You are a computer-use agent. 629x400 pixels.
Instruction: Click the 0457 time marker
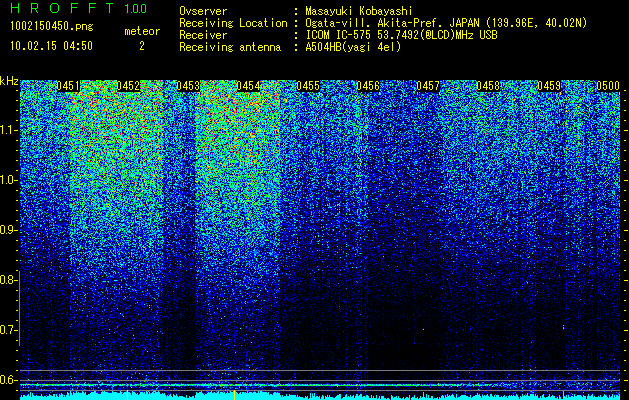tap(428, 86)
